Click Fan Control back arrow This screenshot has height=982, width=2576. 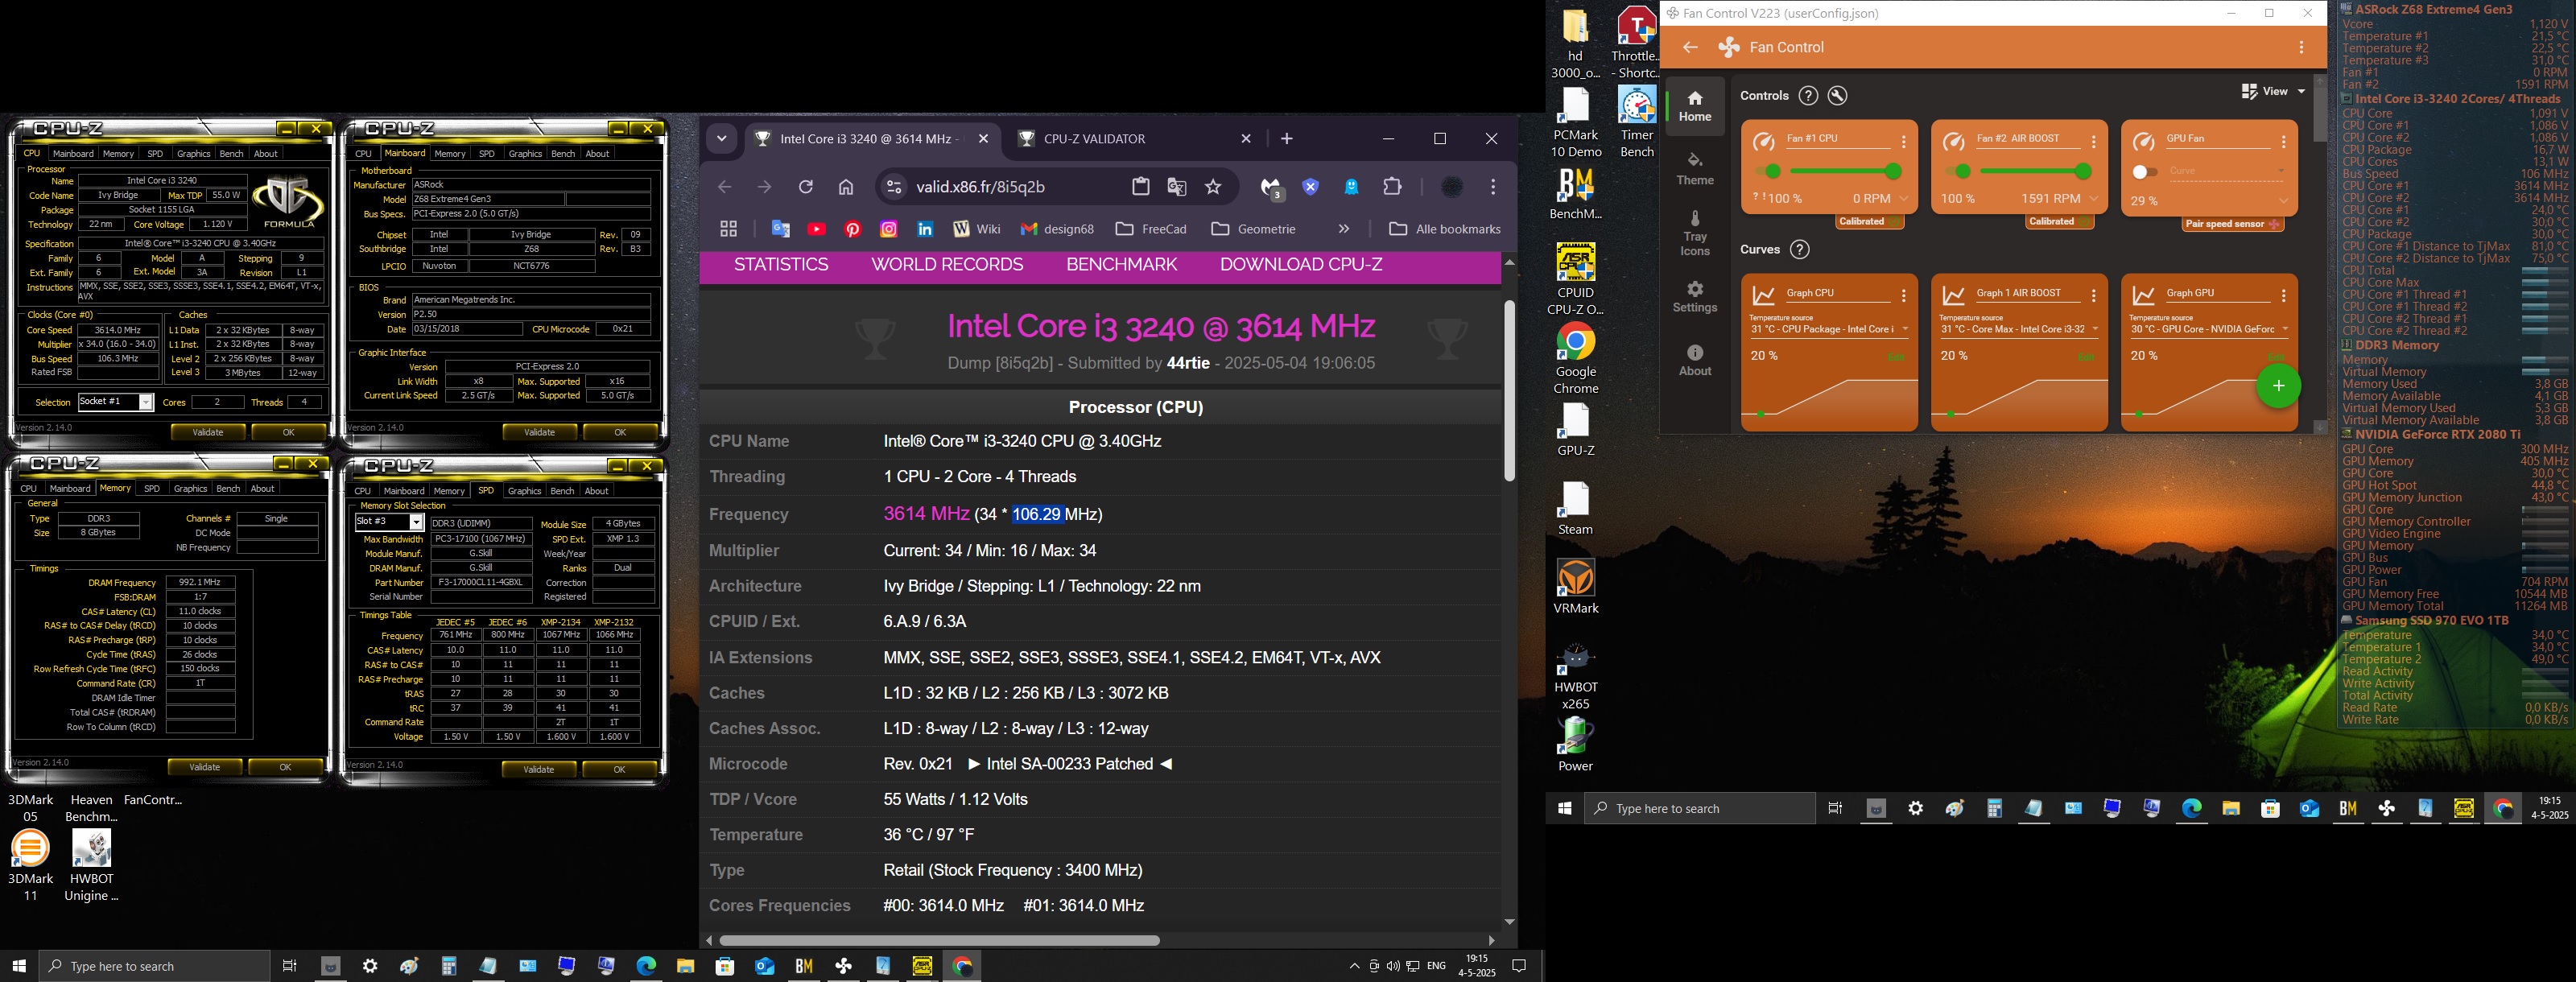[x=1691, y=47]
